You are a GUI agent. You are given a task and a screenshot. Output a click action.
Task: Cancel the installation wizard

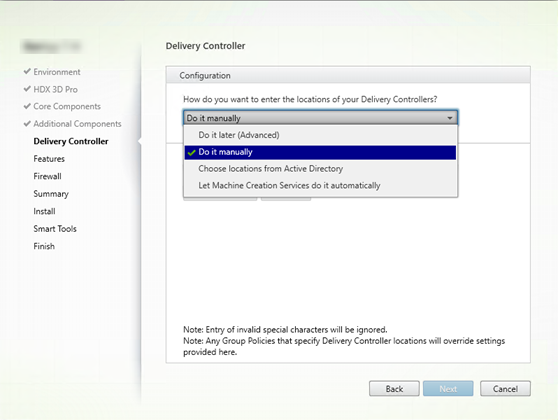[505, 389]
